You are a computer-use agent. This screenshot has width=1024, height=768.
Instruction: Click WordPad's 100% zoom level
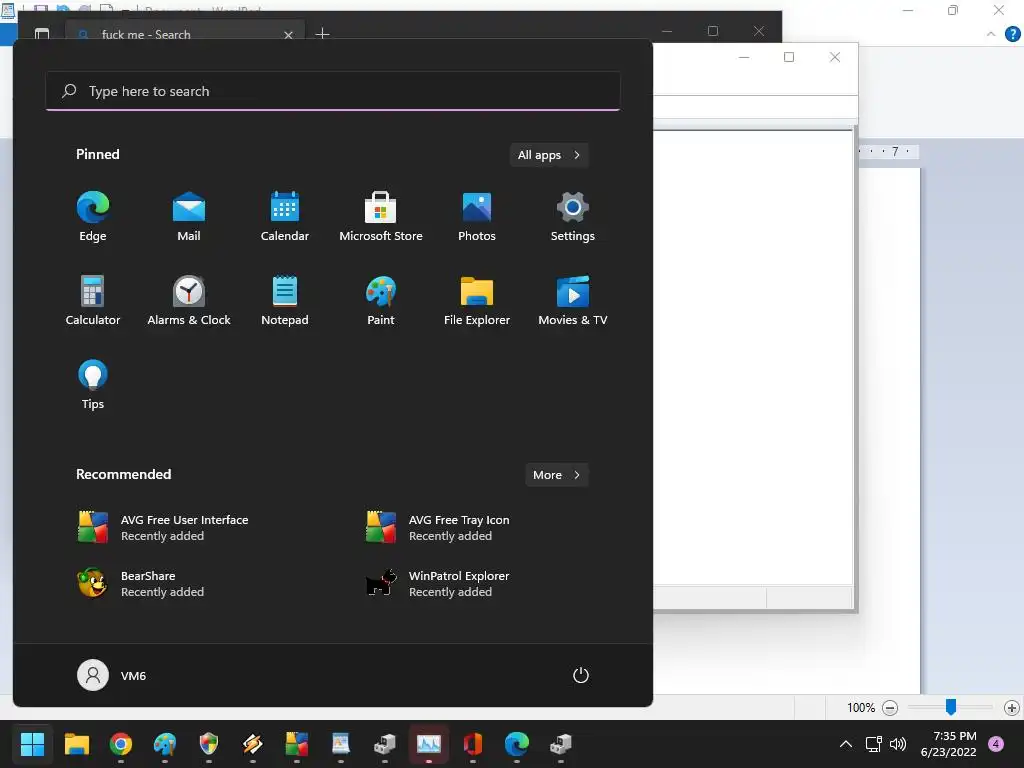[861, 708]
